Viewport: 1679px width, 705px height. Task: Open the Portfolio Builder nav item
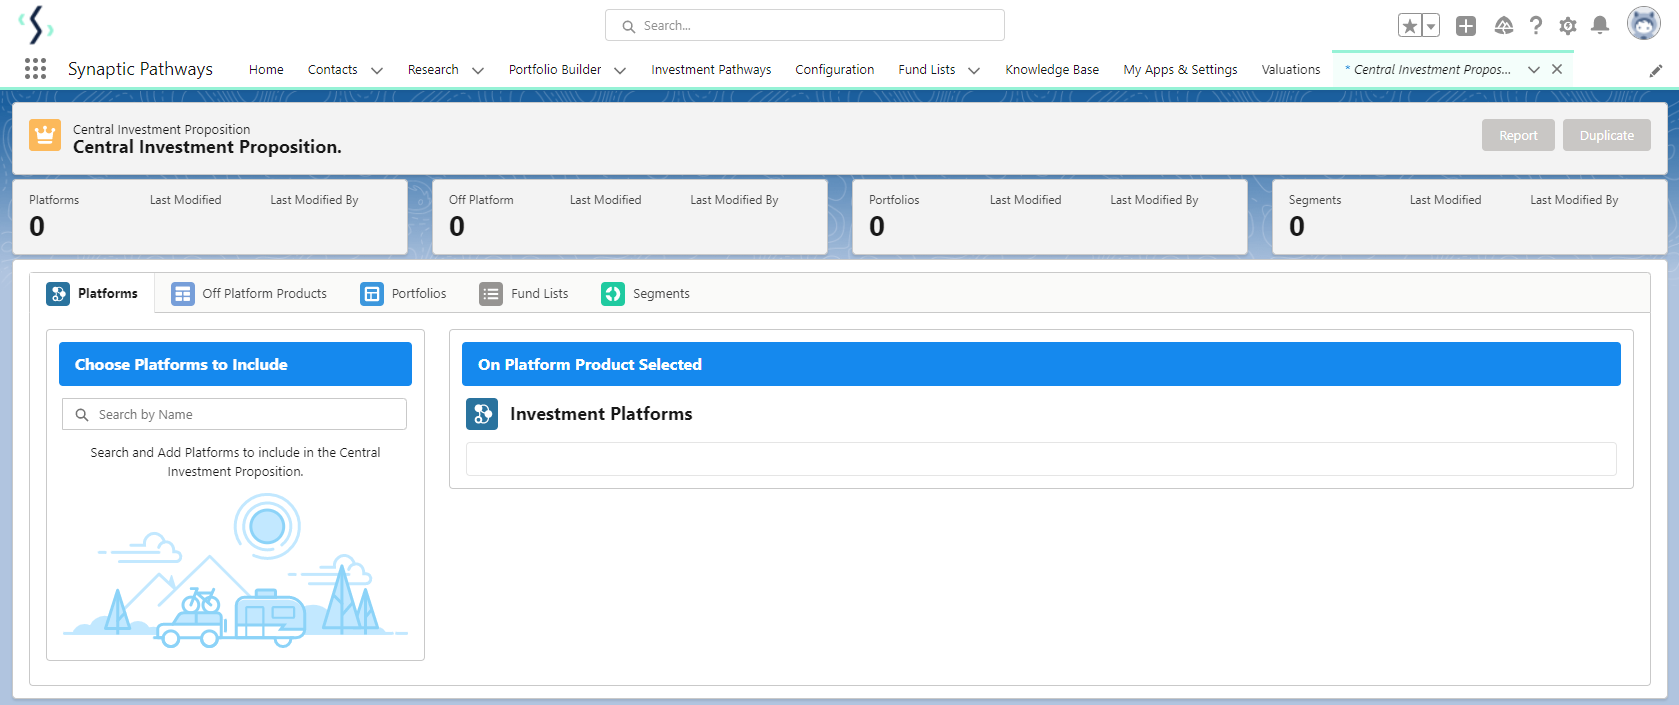tap(555, 69)
